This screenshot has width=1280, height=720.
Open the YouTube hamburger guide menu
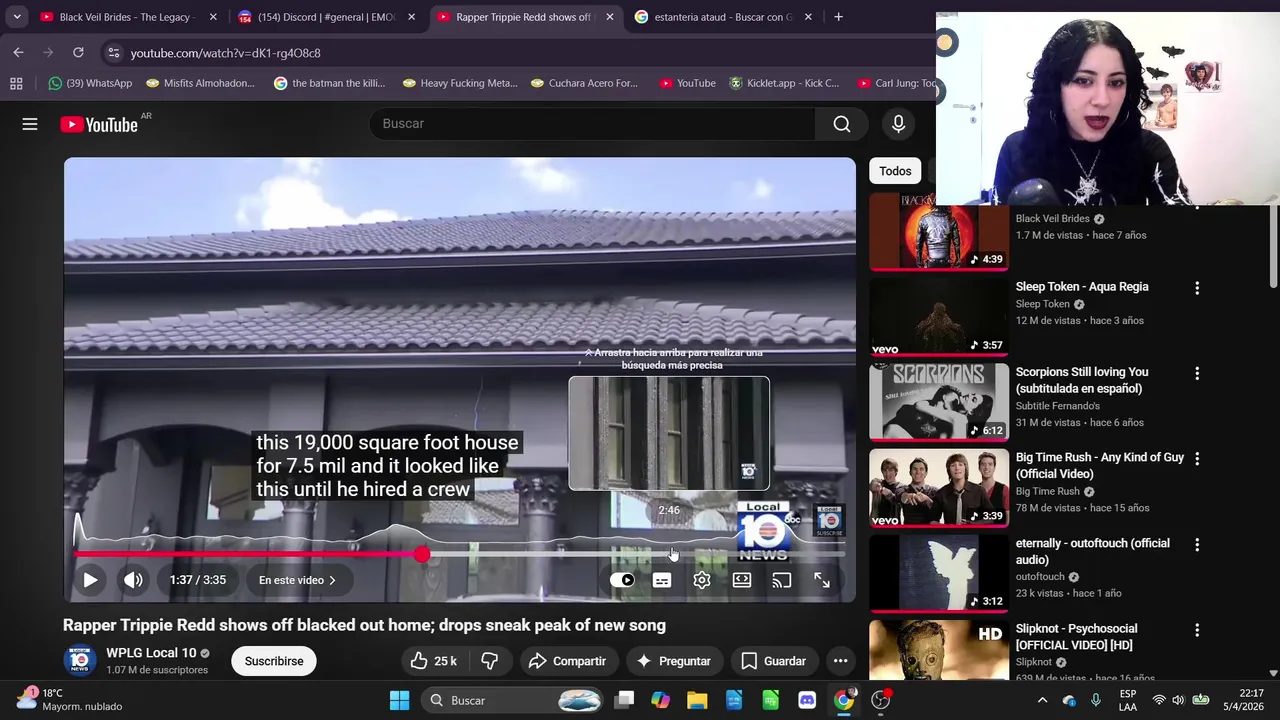30,124
